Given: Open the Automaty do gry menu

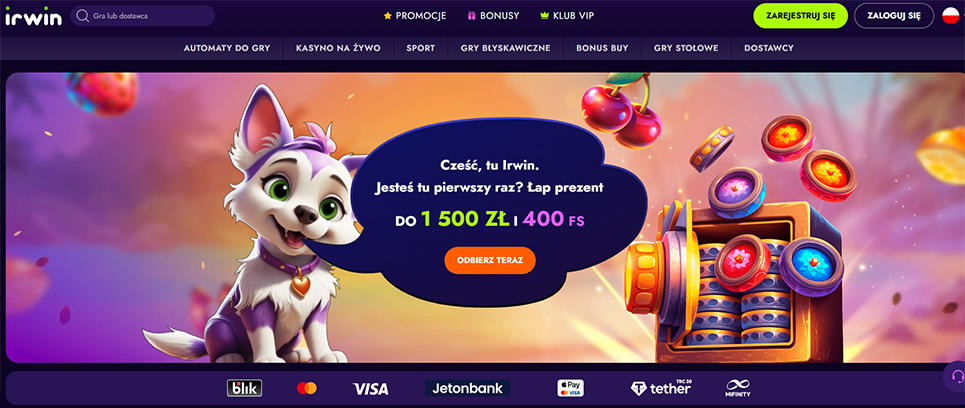Looking at the screenshot, I should (x=227, y=48).
